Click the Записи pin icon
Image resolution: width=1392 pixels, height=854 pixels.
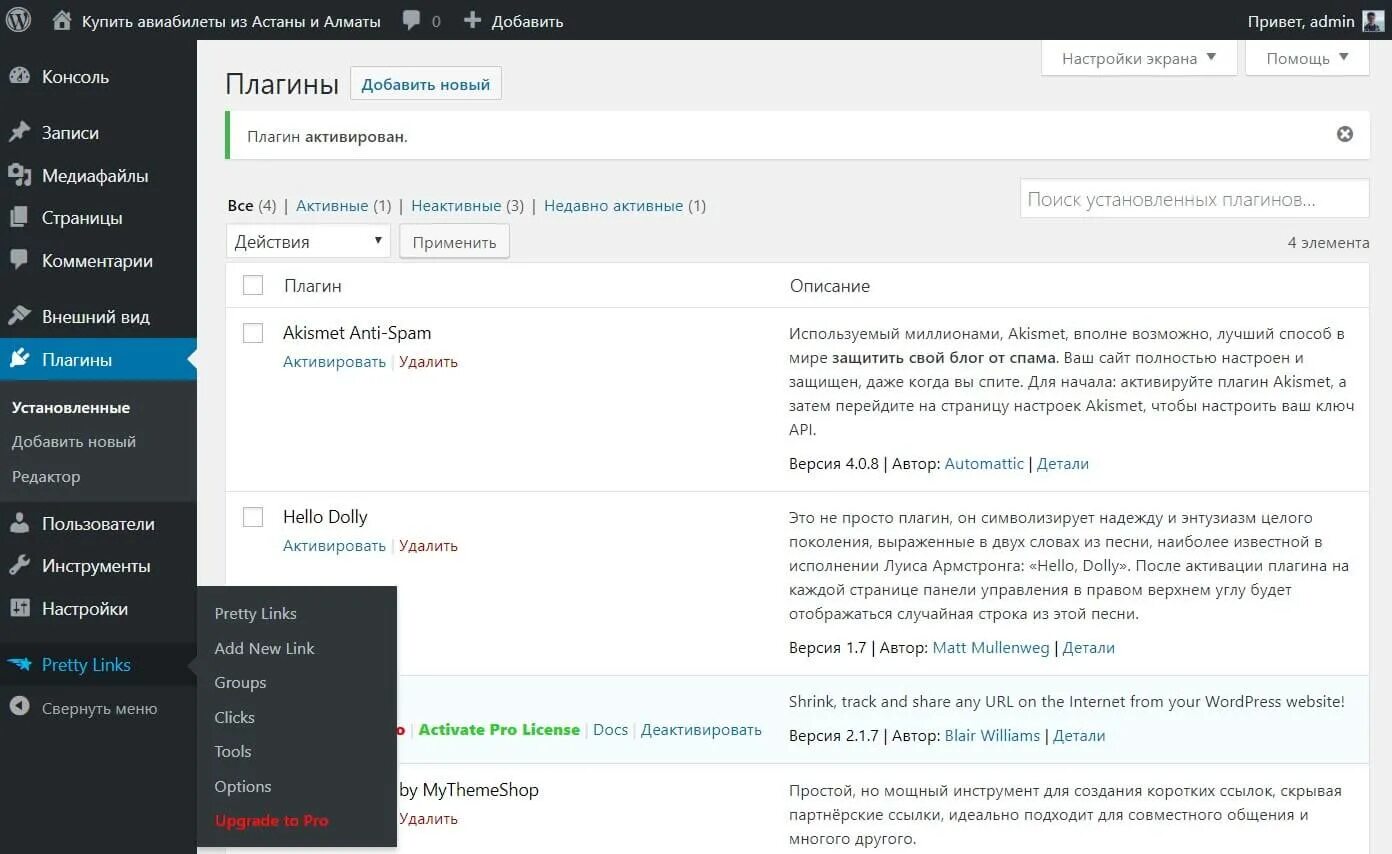(x=19, y=133)
